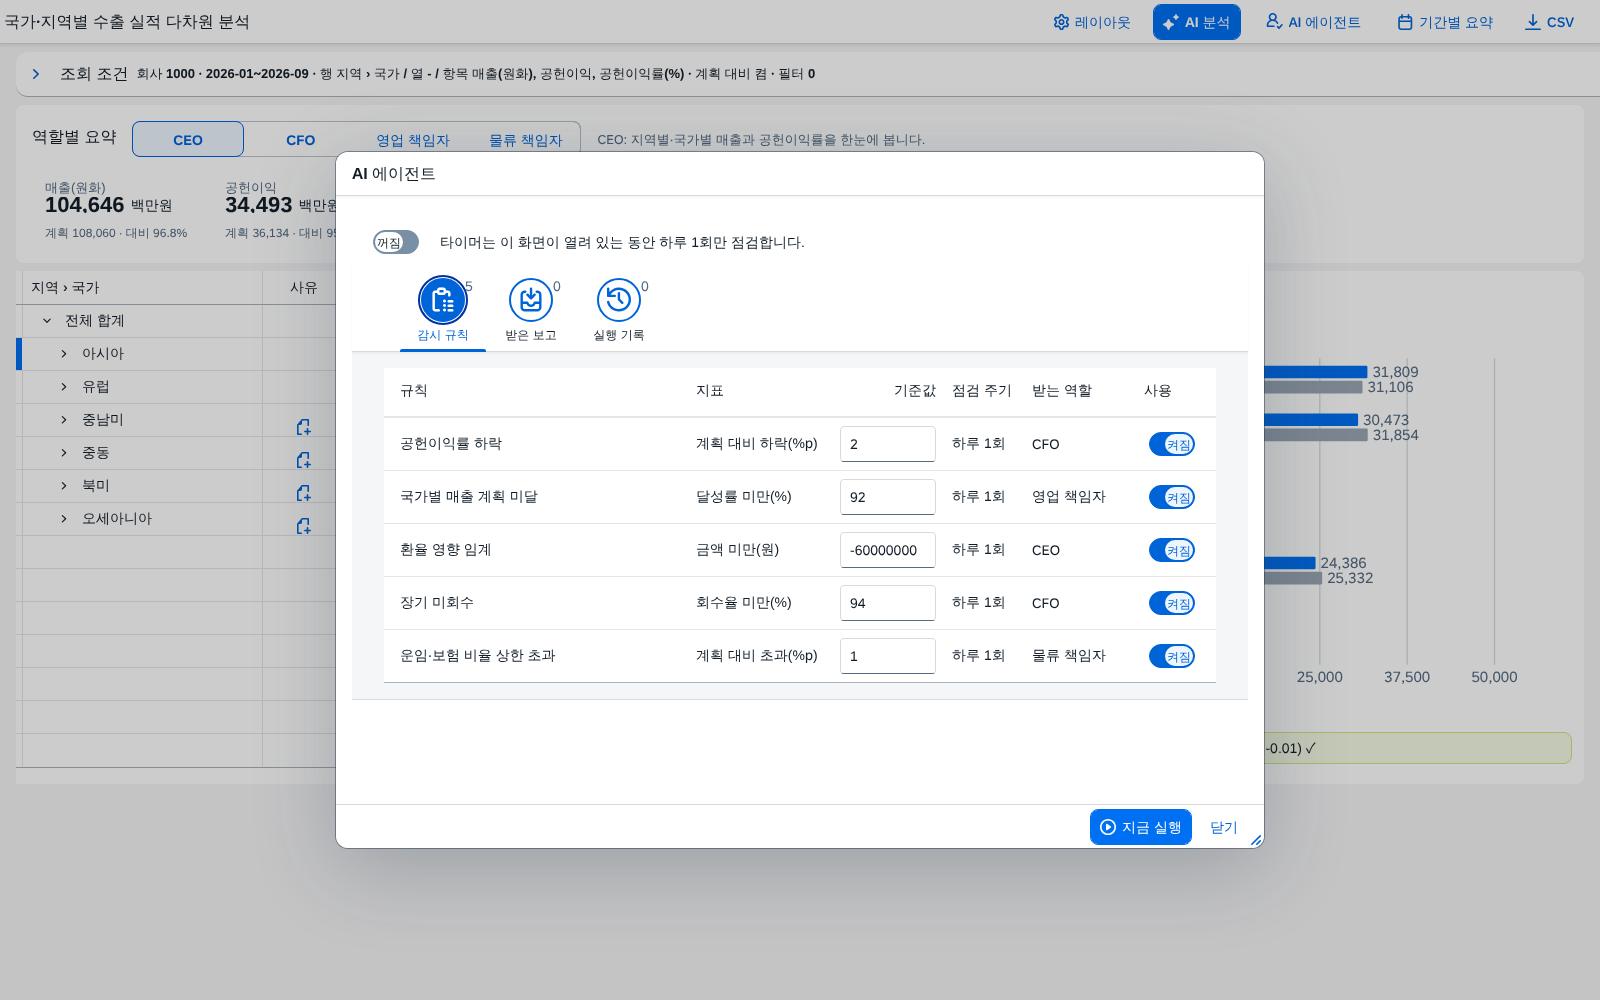Expand the 아시아 region row
Image resolution: width=1600 pixels, height=1000 pixels.
[63, 354]
